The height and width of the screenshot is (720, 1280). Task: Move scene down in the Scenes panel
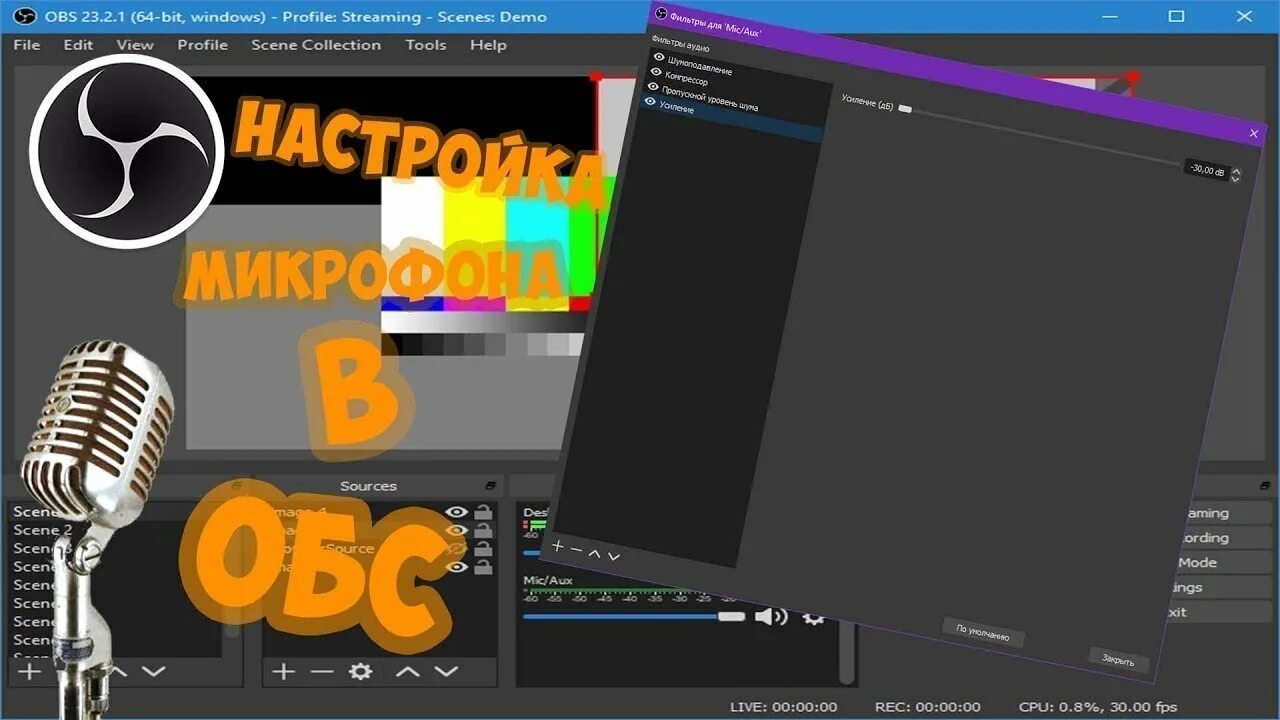point(153,671)
